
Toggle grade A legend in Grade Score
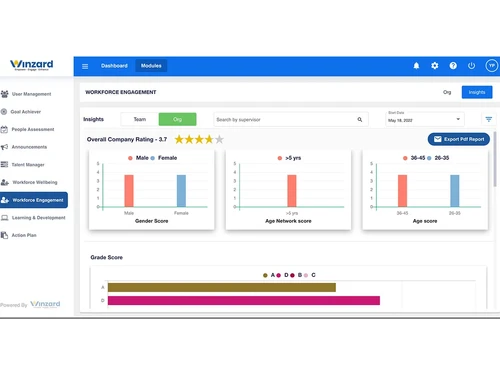click(x=269, y=275)
